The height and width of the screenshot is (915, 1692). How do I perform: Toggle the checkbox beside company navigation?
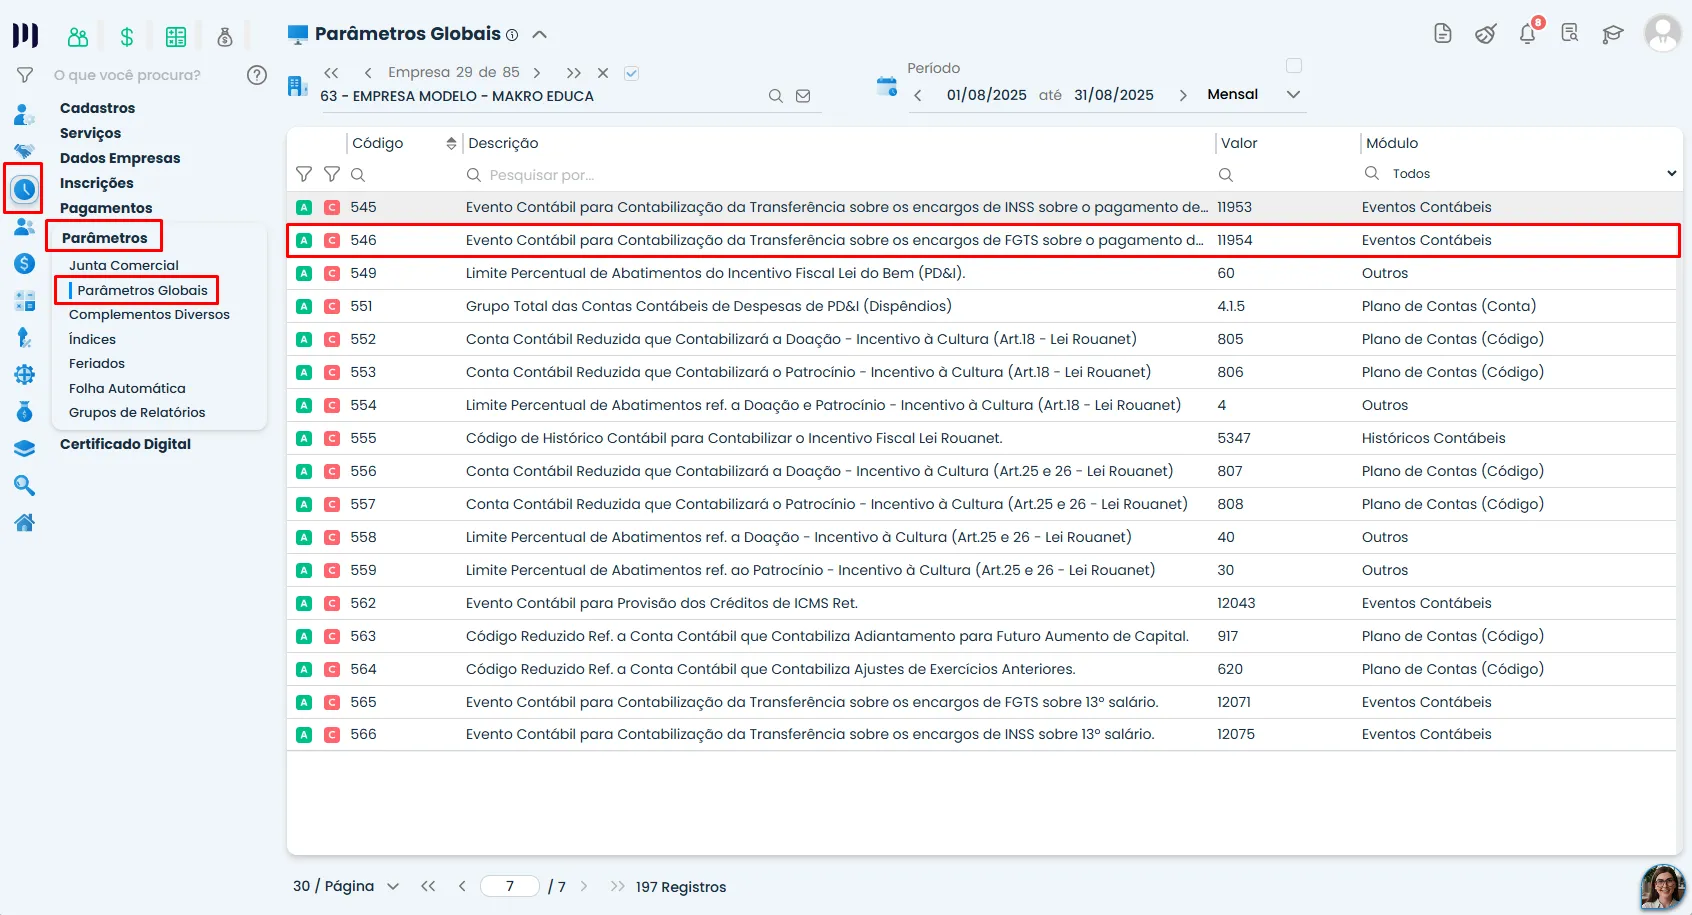[x=631, y=73]
